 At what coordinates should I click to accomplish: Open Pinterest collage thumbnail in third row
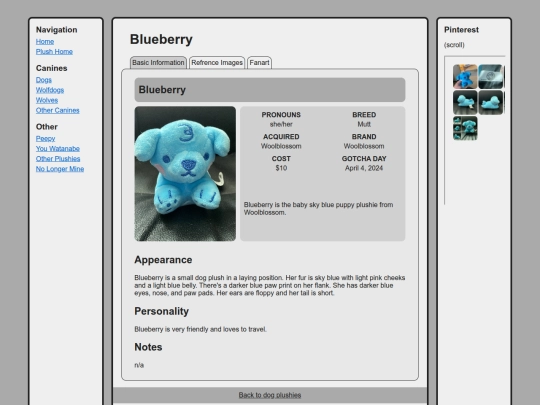465,128
